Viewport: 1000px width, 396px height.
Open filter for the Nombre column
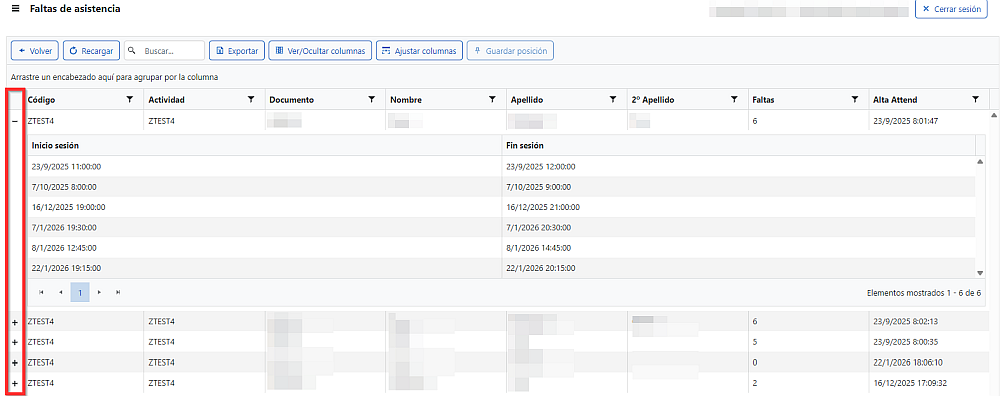click(x=492, y=99)
